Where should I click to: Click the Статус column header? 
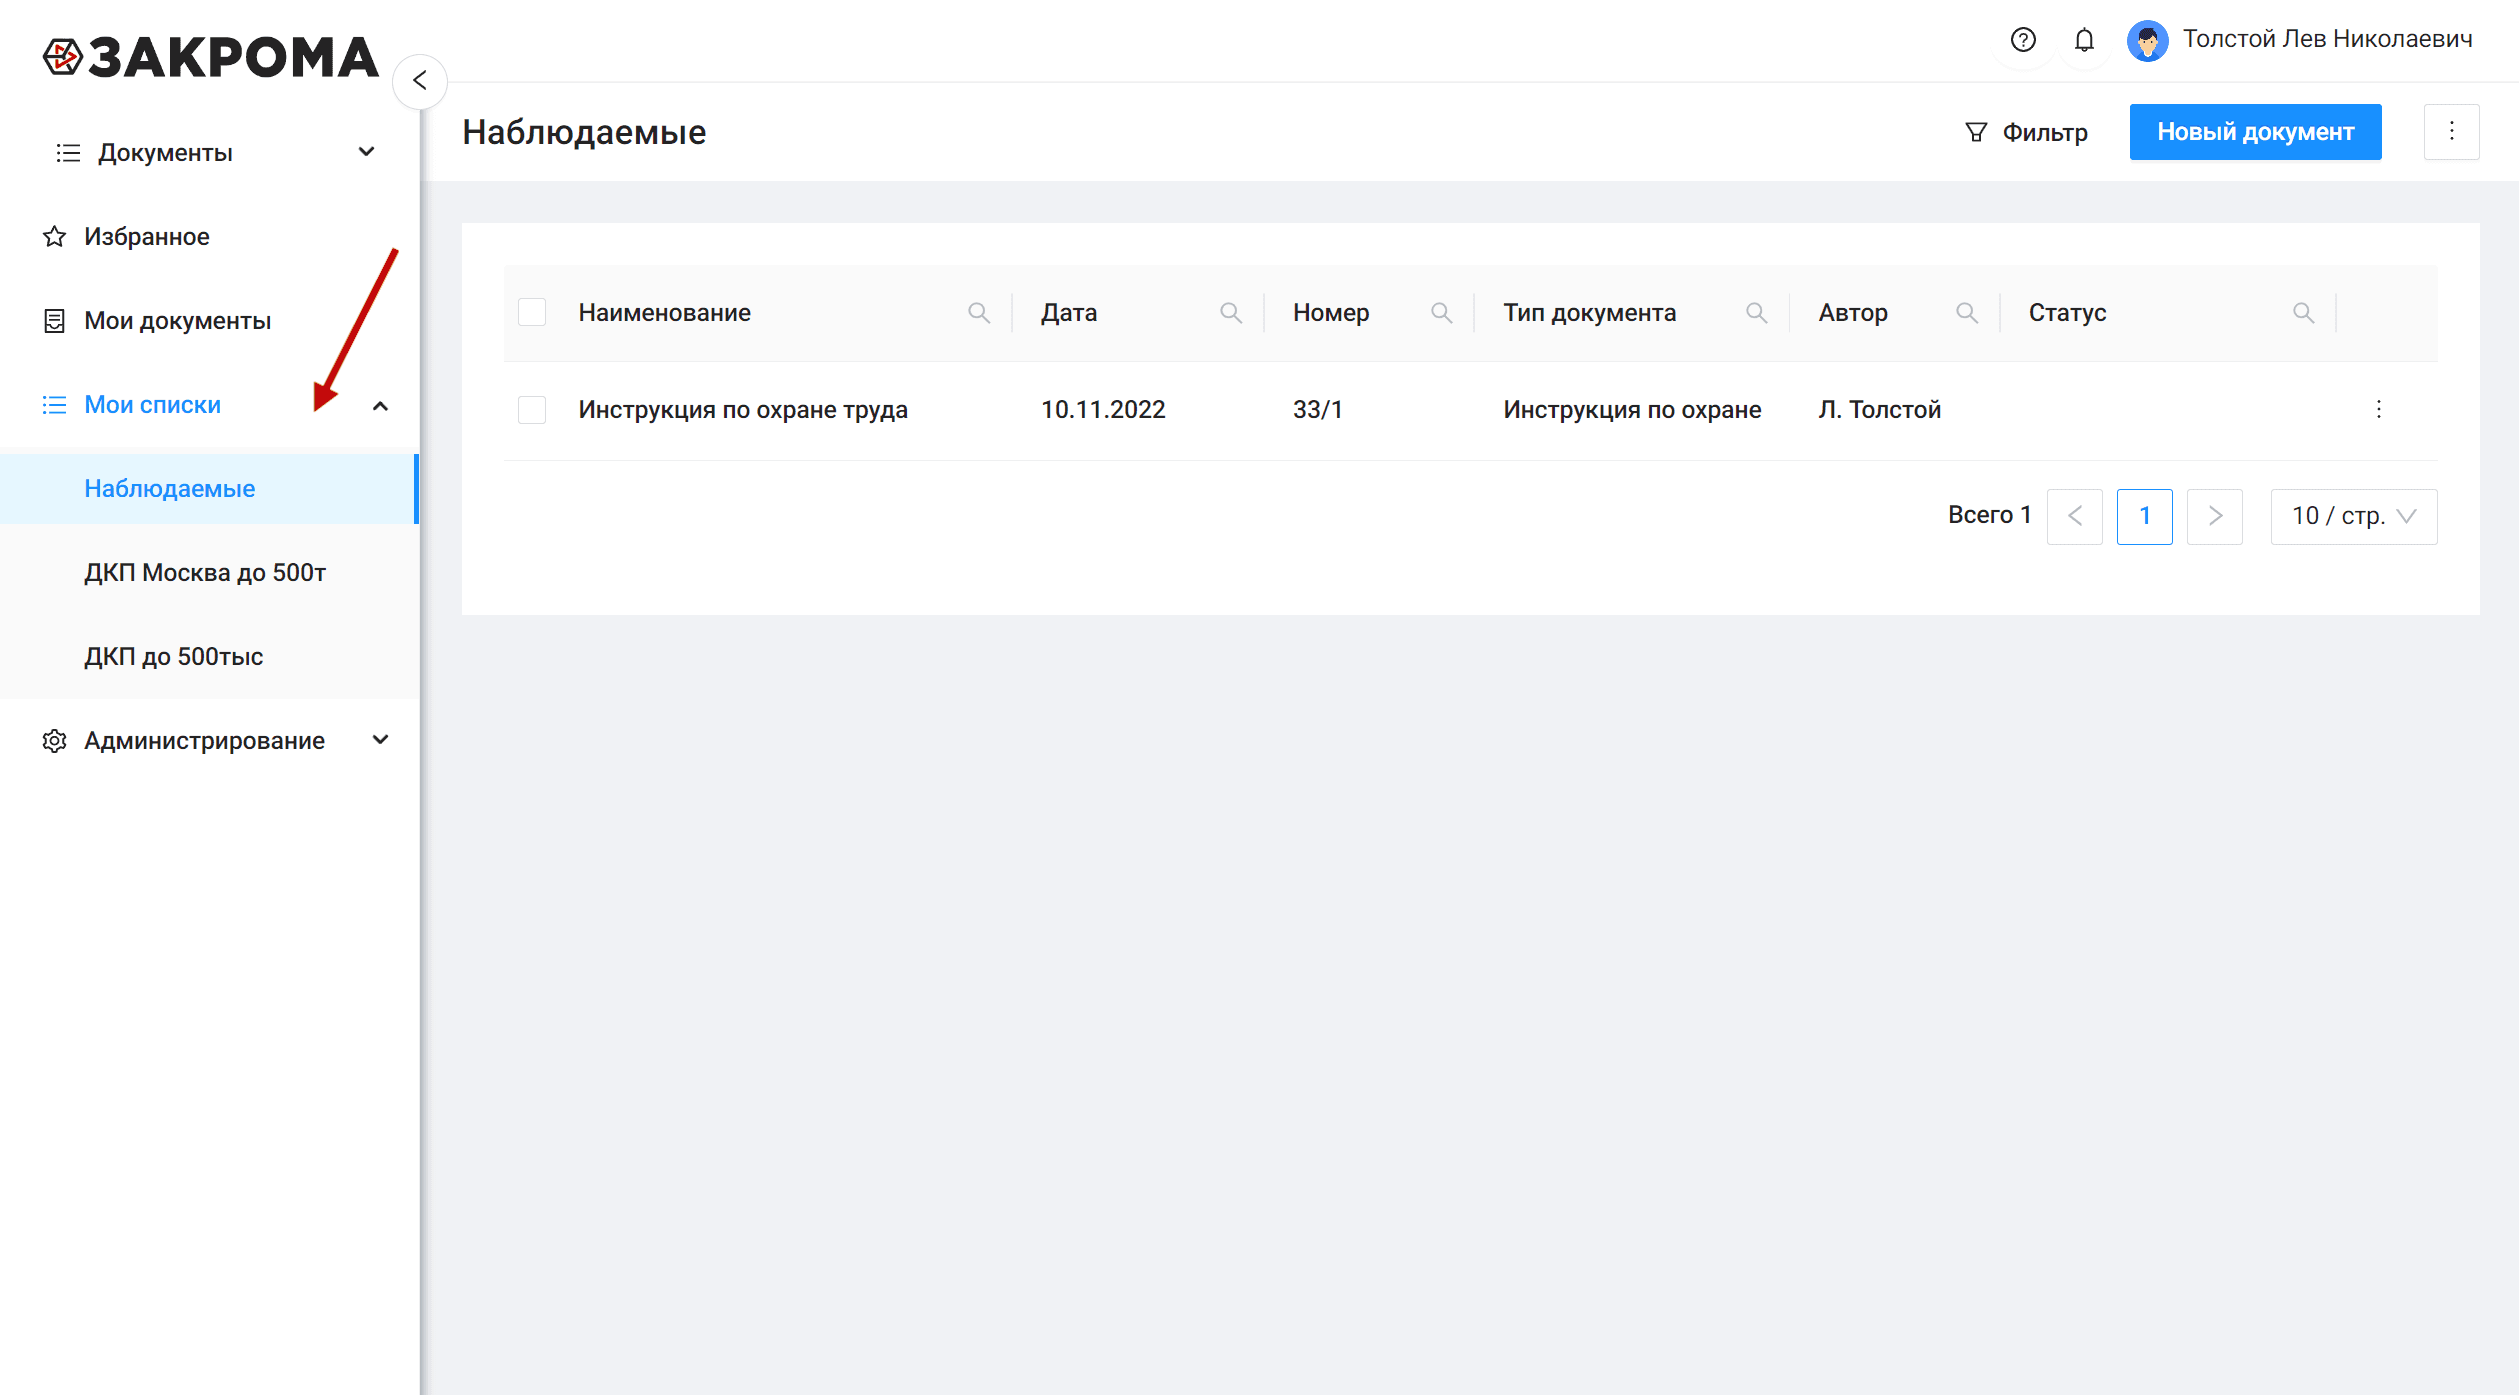2067,313
